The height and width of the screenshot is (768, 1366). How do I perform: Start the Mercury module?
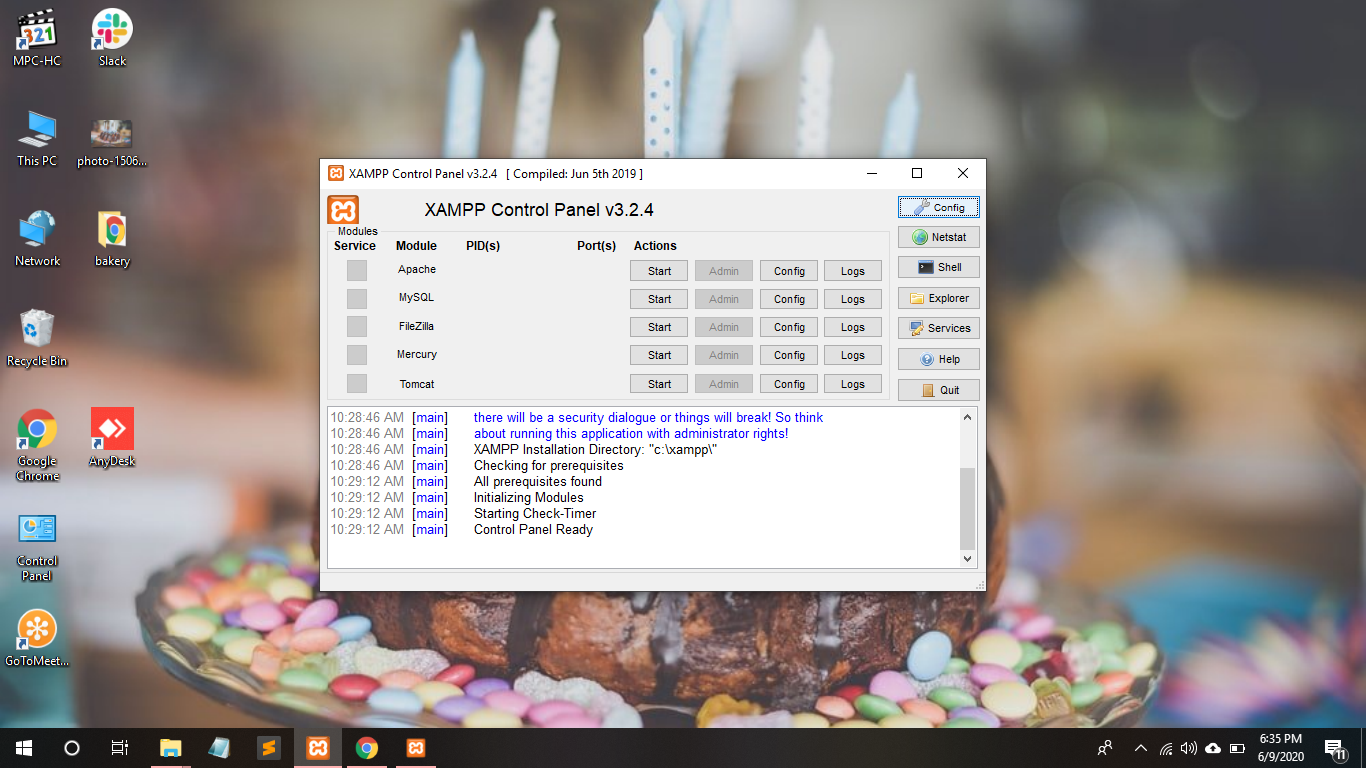[x=659, y=355]
